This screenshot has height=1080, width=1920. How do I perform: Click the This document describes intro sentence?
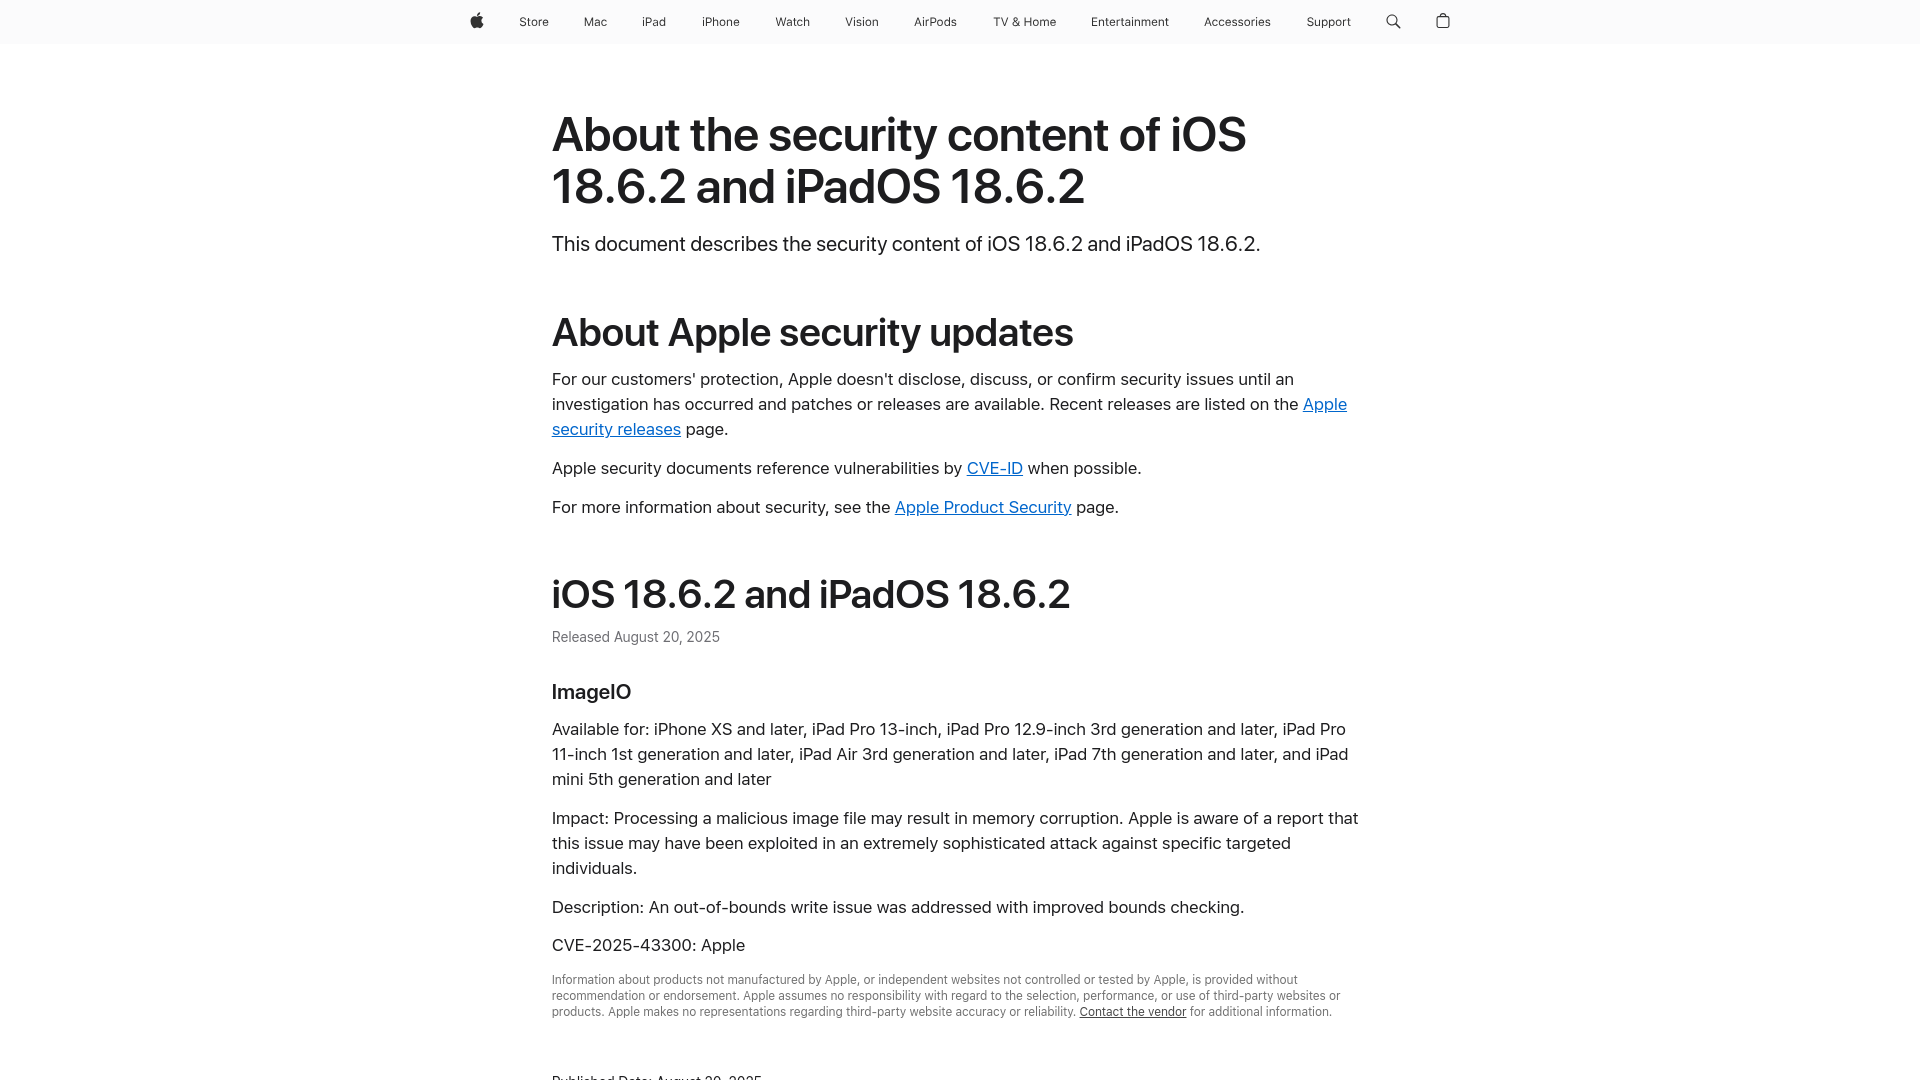click(x=906, y=244)
